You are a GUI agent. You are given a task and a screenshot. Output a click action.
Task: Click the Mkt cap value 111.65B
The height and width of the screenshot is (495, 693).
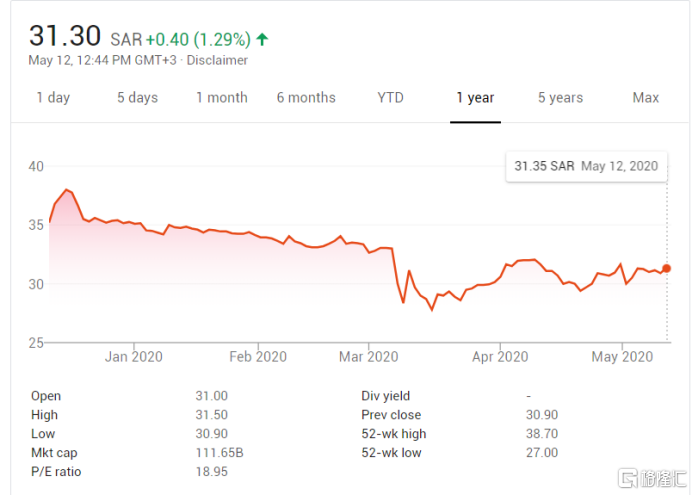pos(219,453)
